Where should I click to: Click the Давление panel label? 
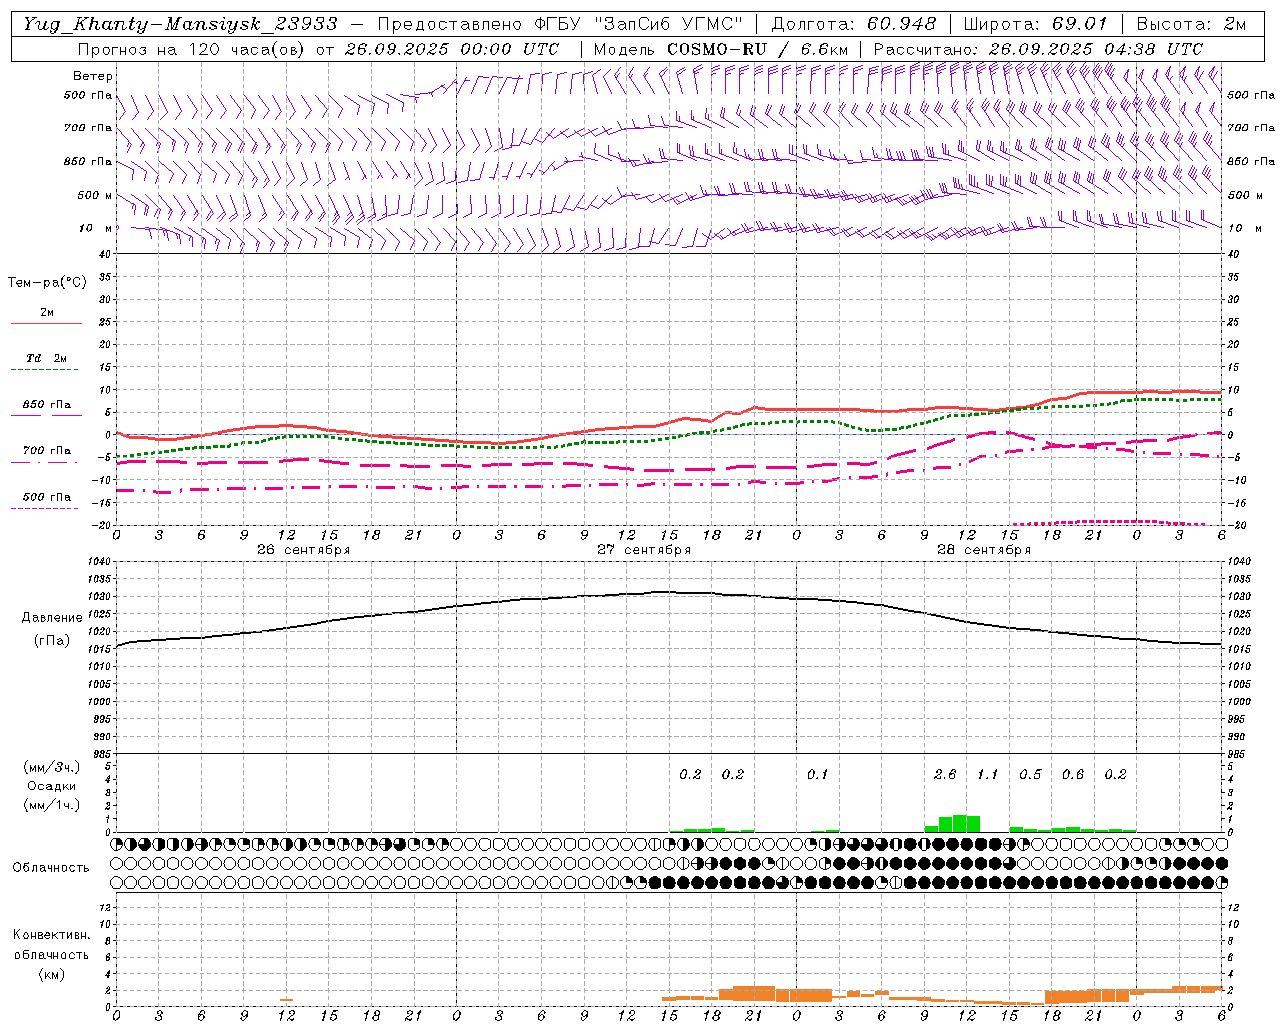pos(52,618)
